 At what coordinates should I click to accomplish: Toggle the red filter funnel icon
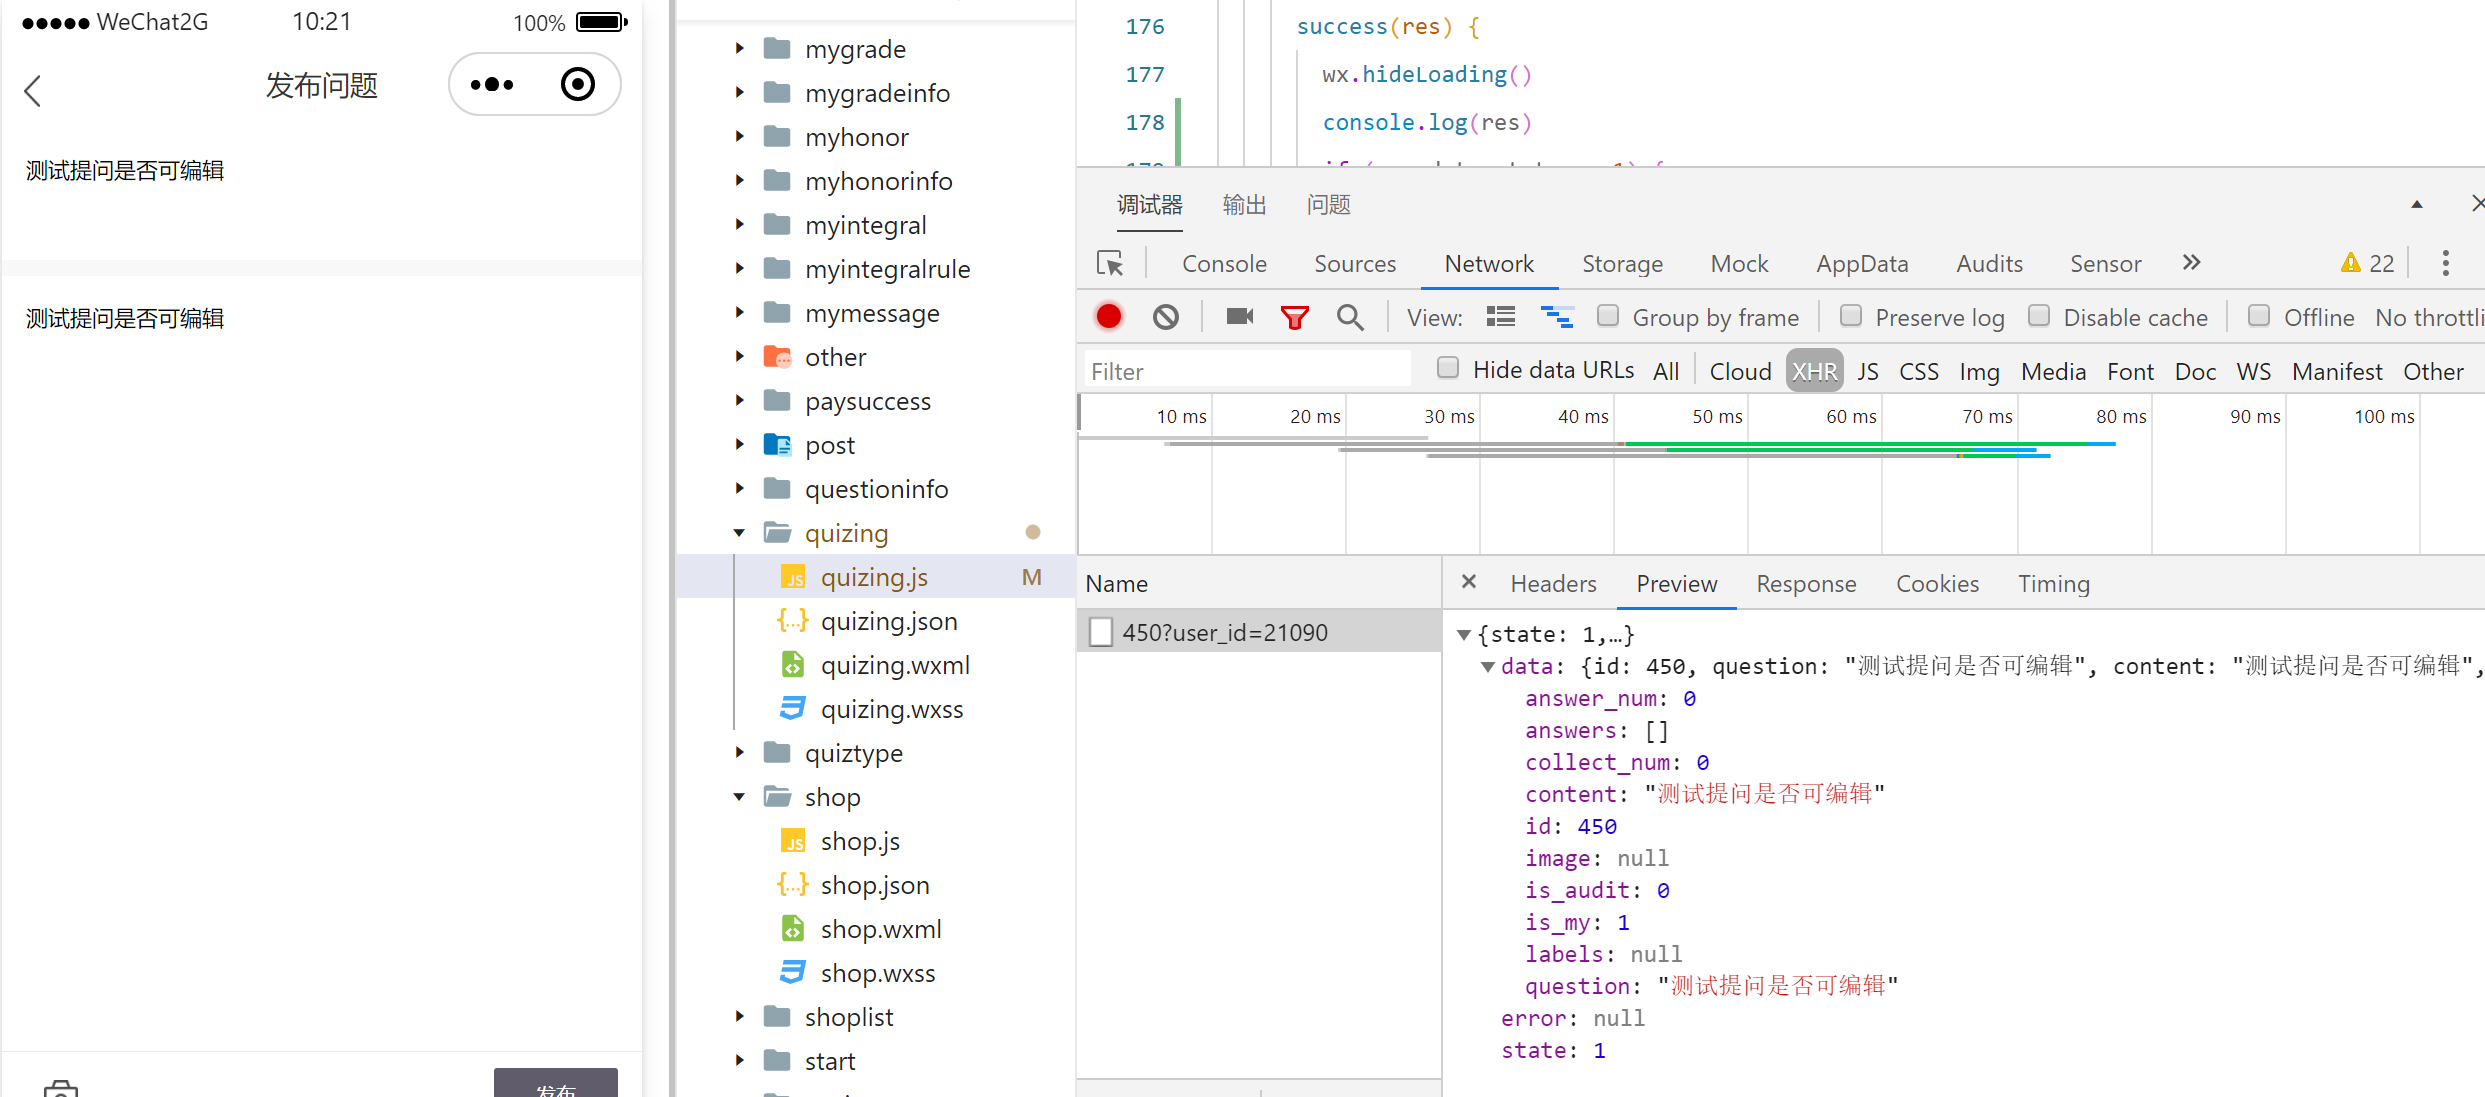(x=1294, y=317)
